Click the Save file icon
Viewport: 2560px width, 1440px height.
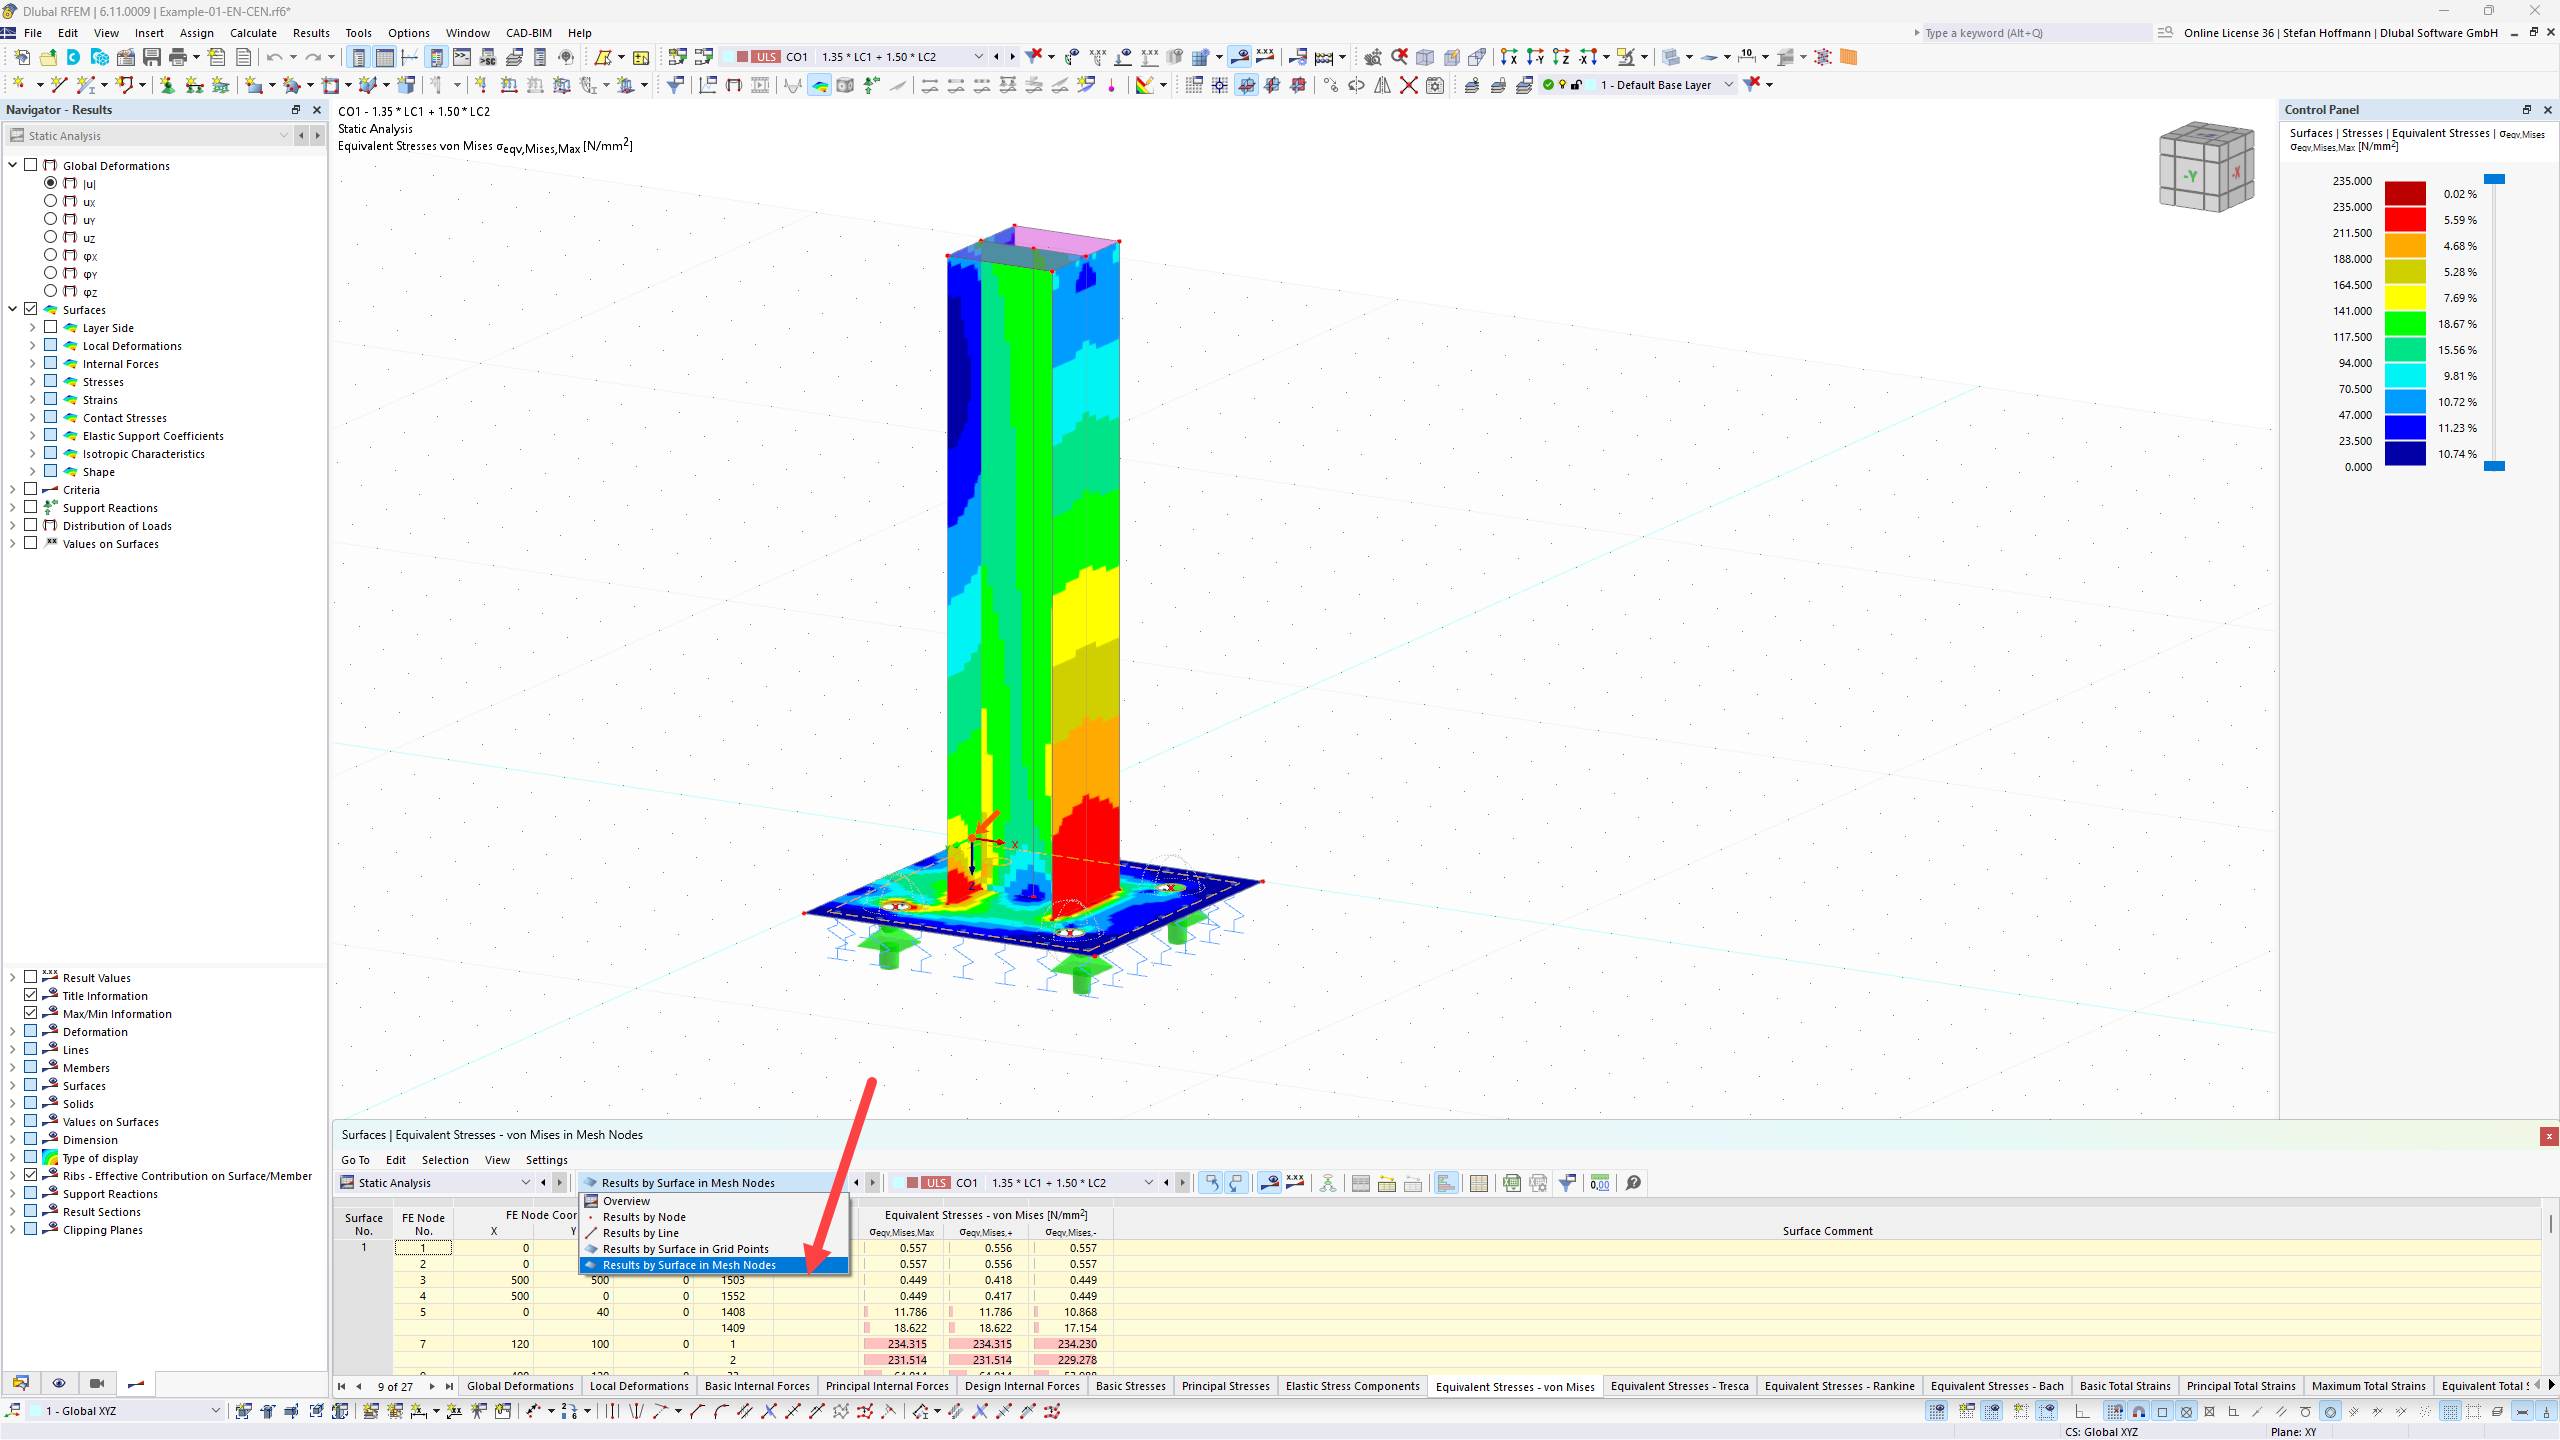(x=152, y=57)
